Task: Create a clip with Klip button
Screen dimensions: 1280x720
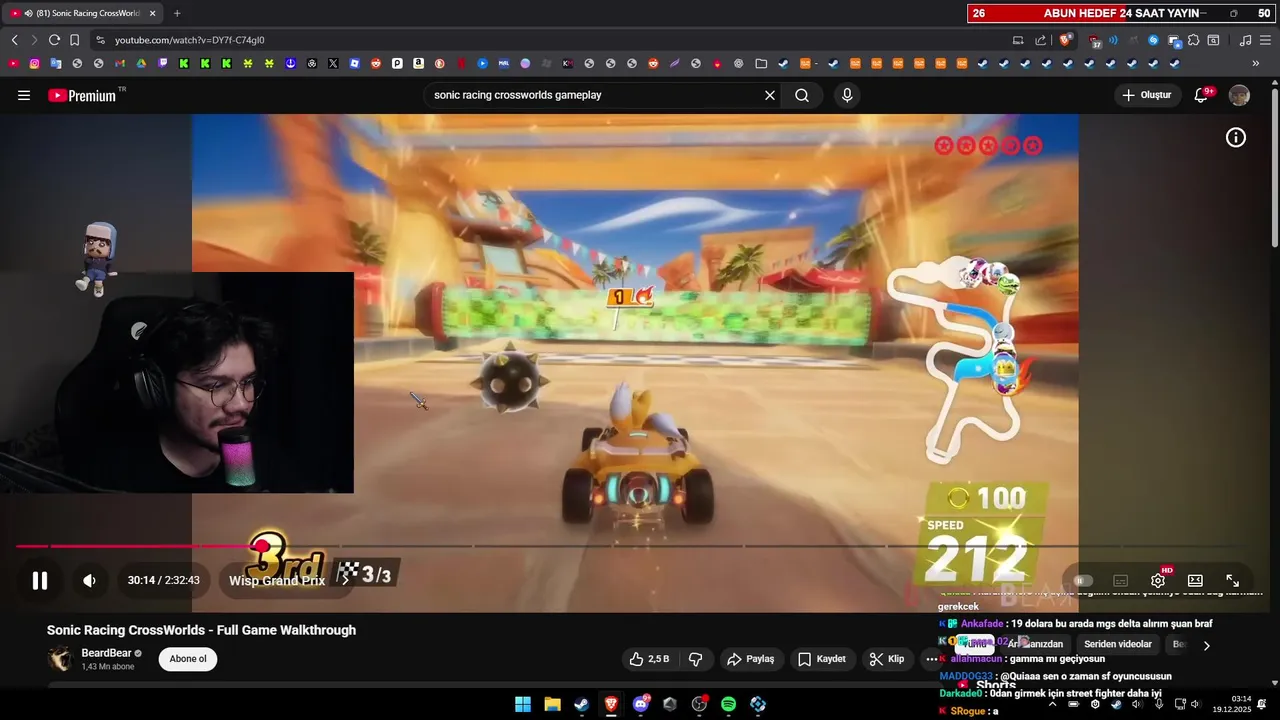Action: pyautogui.click(x=886, y=659)
